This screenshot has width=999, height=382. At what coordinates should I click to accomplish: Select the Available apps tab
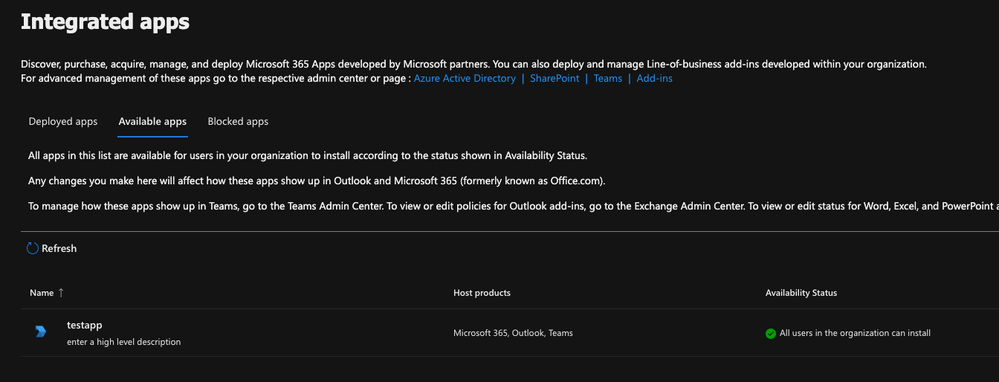153,121
